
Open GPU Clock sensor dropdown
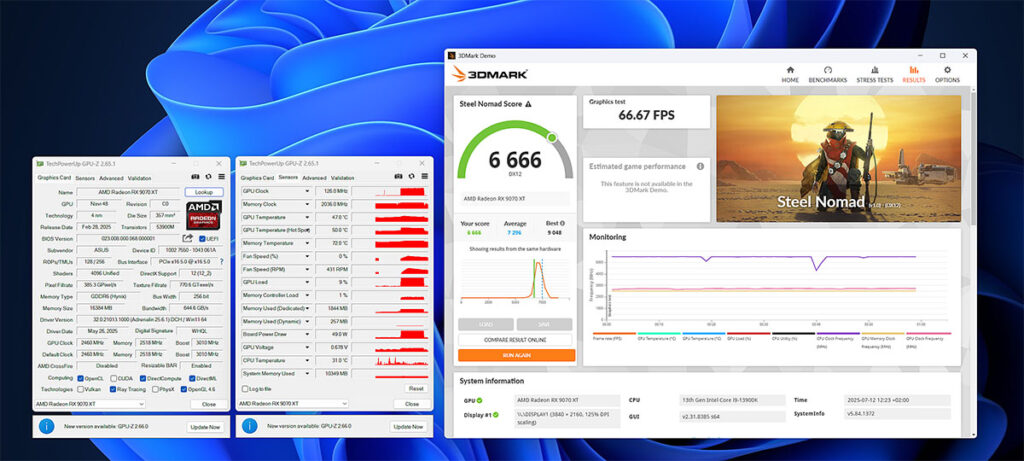(x=308, y=191)
